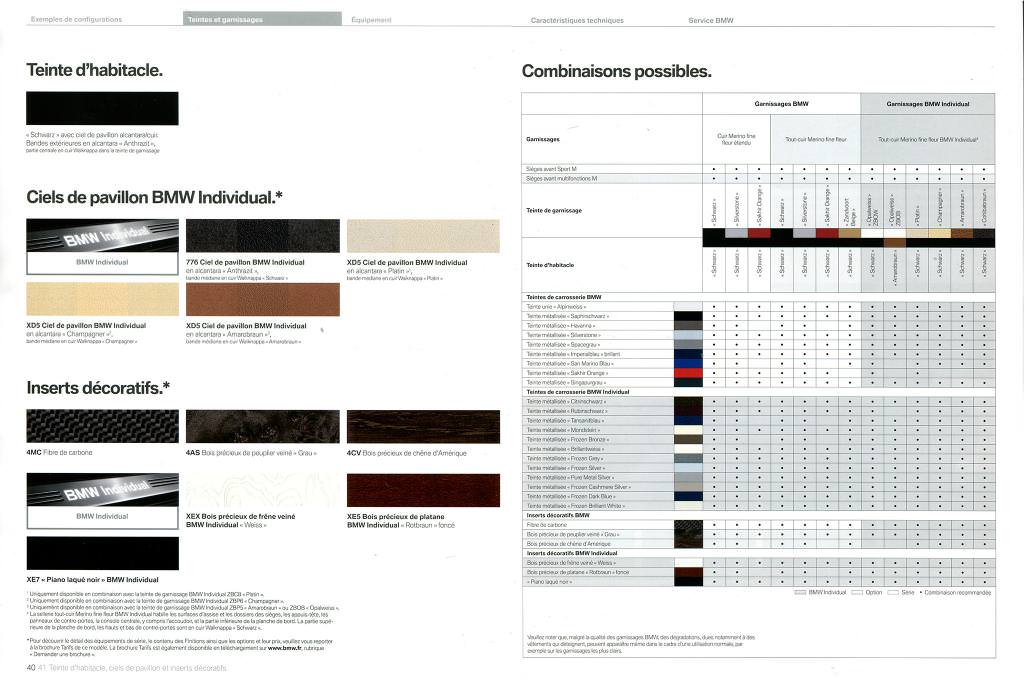1024x684 pixels.
Task: Select the 776 Anthrazit headliner swatch
Action: [263, 236]
